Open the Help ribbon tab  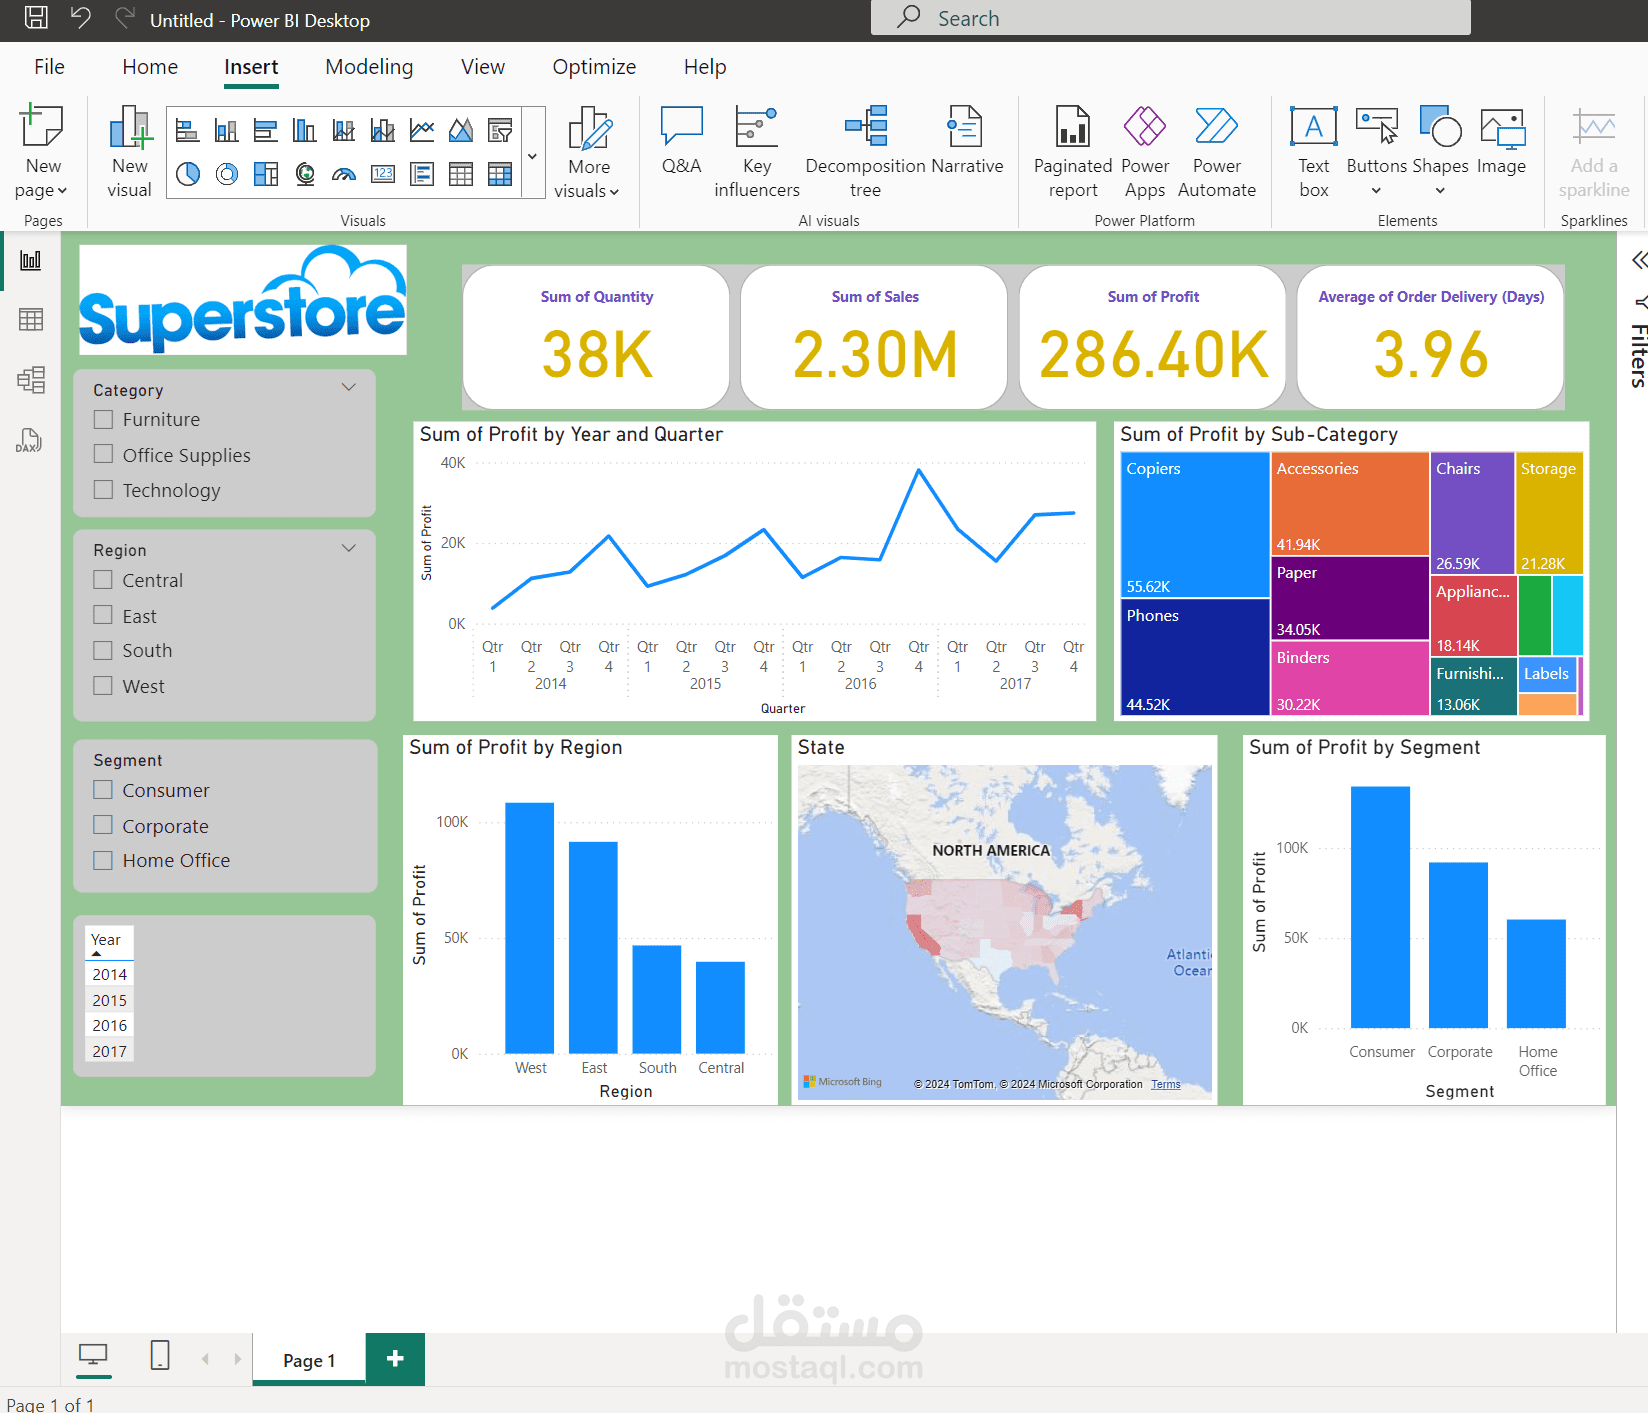click(705, 67)
